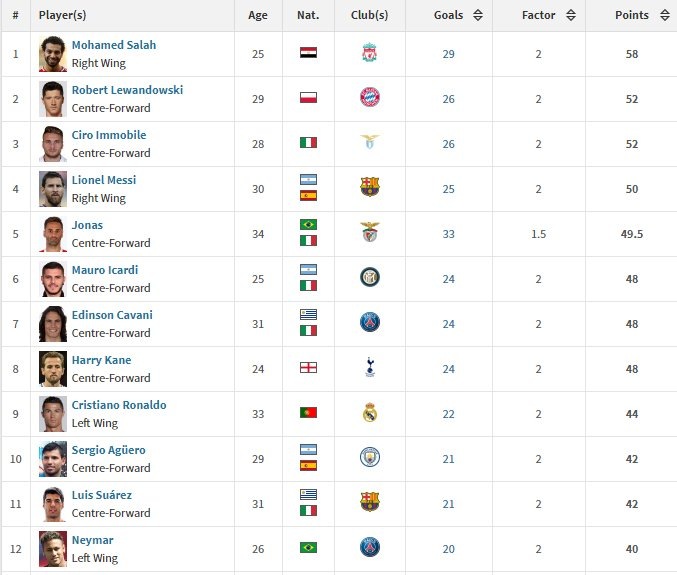This screenshot has width=677, height=575.
Task: Sort table using Factor column arrows
Action: [x=571, y=15]
